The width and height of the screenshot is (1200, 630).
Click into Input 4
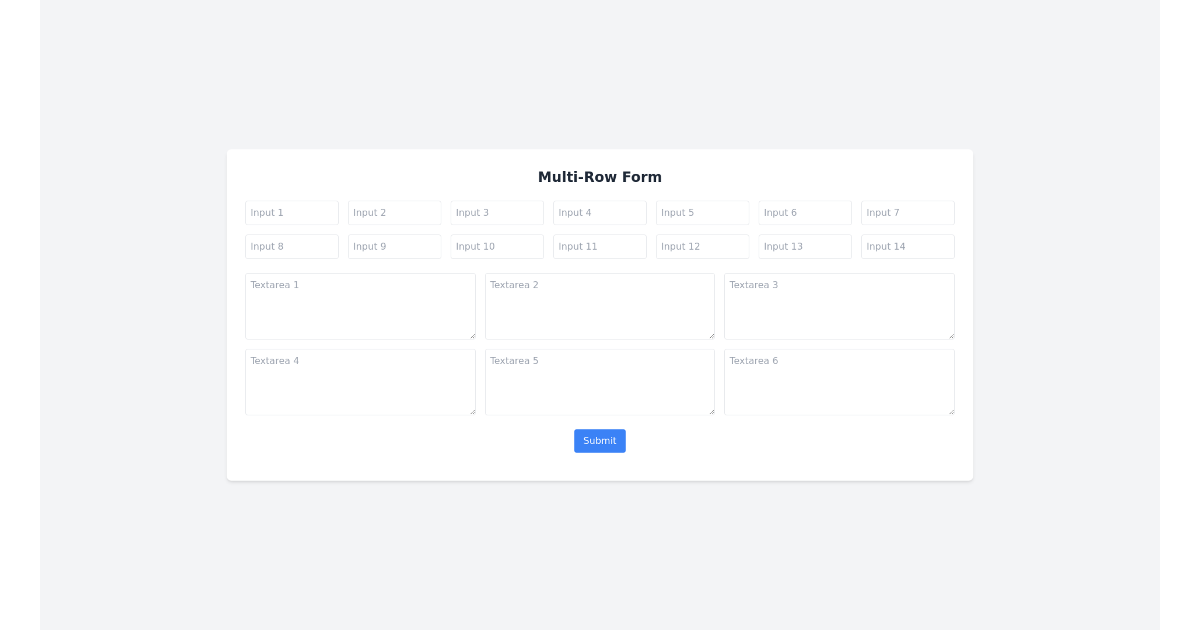[599, 212]
